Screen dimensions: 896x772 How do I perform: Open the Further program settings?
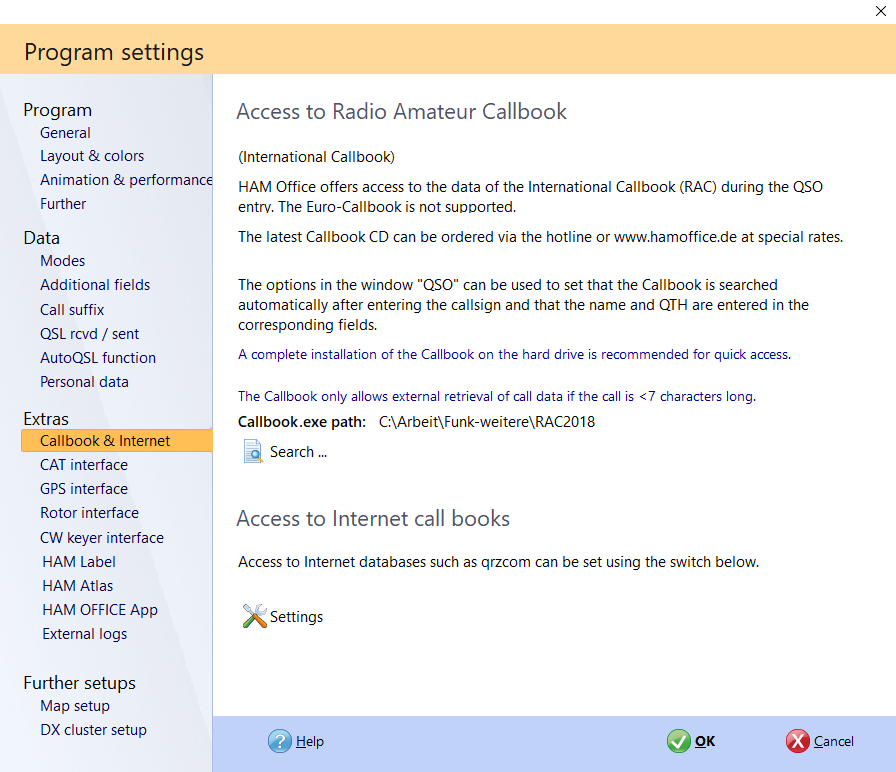click(x=63, y=204)
